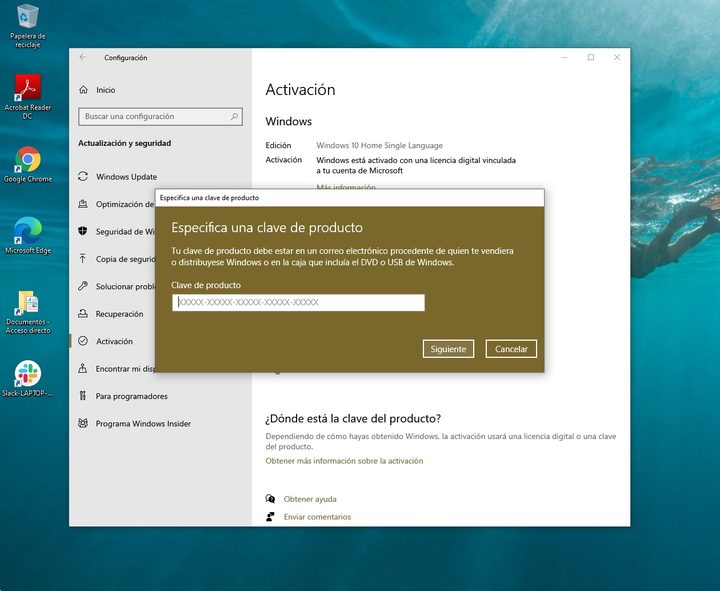Click the Actualización y seguridad heading
720x591 pixels.
tap(124, 143)
